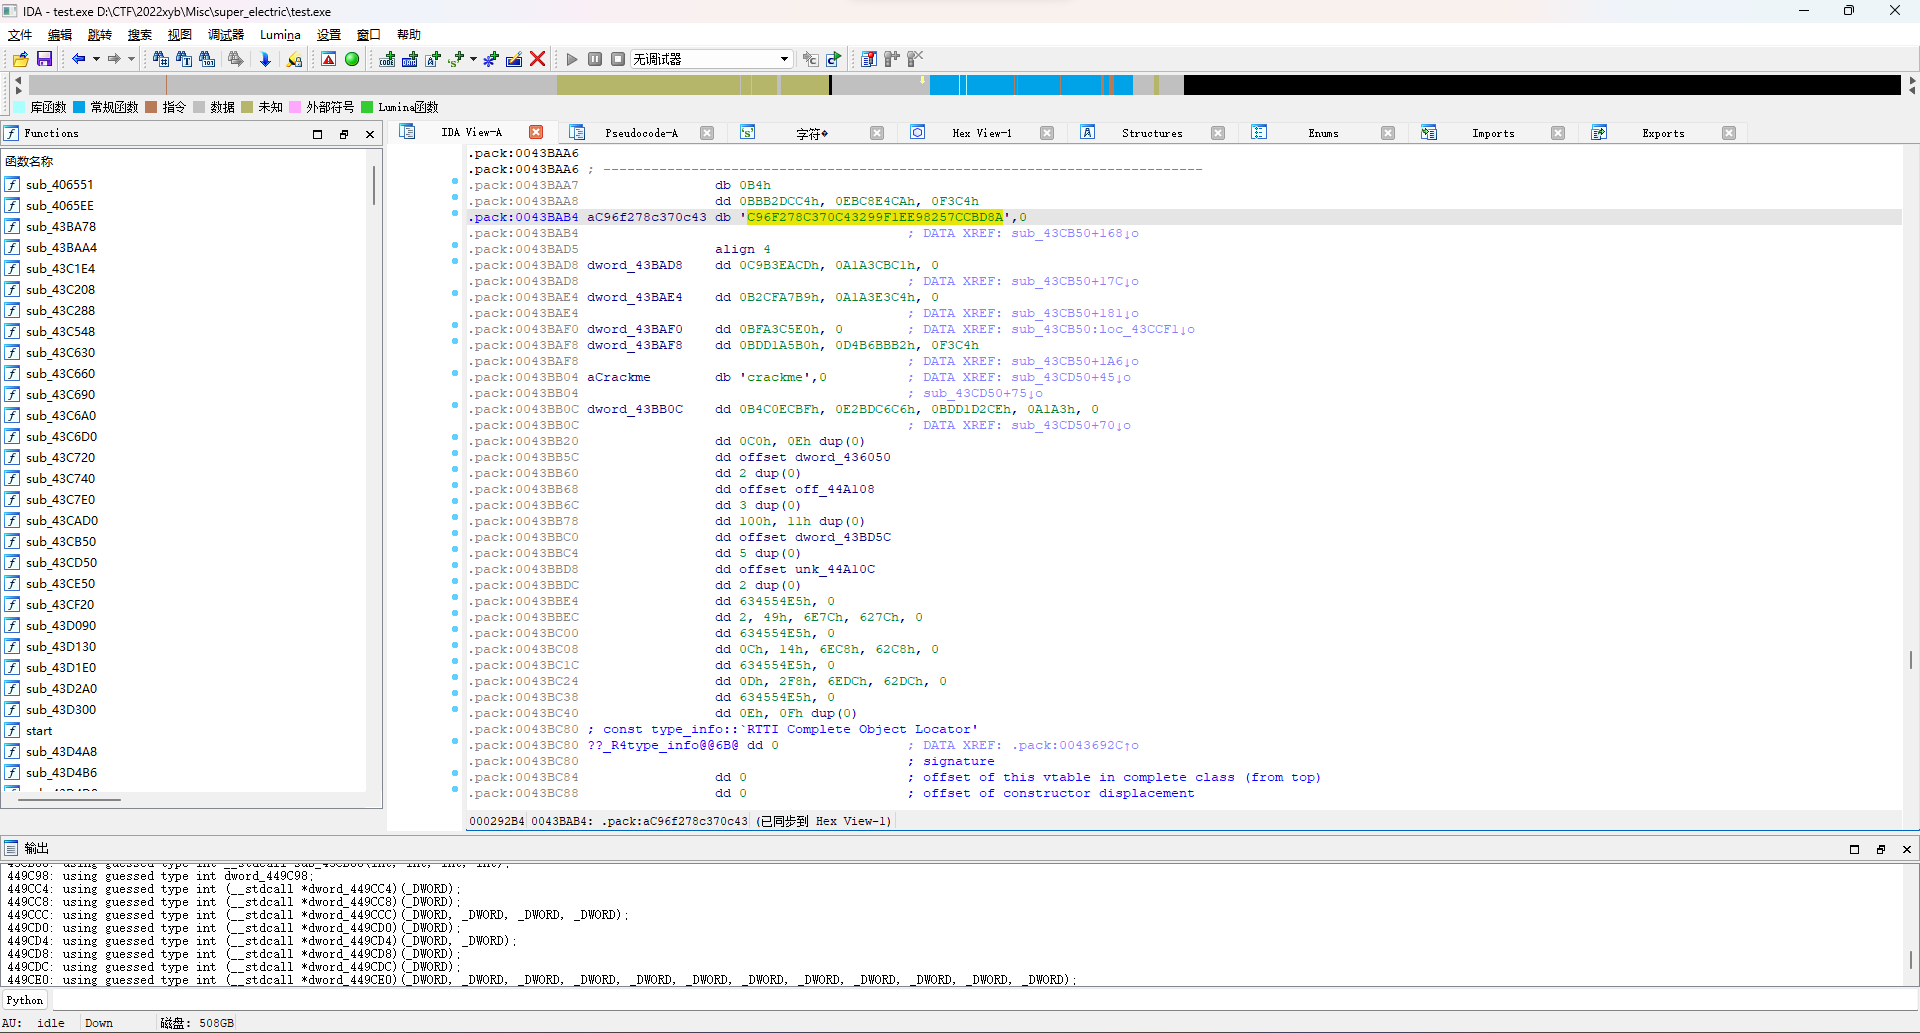
Task: Switch to the Pseudocode-A tab
Action: click(641, 133)
